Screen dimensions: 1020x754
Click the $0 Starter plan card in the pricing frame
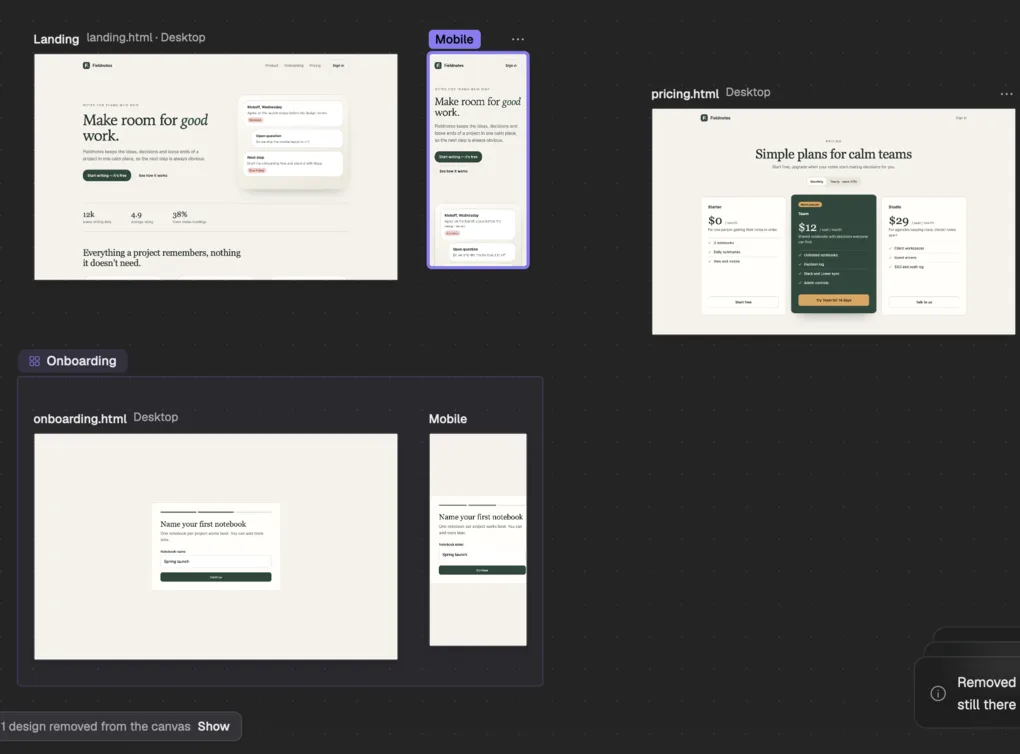[744, 256]
